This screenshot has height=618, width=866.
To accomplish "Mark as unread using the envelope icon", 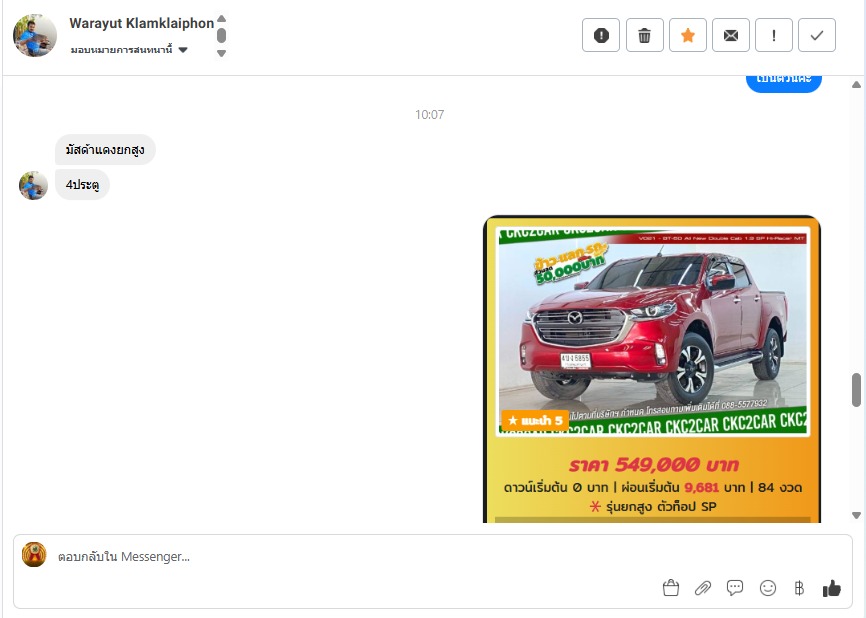I will 731,35.
